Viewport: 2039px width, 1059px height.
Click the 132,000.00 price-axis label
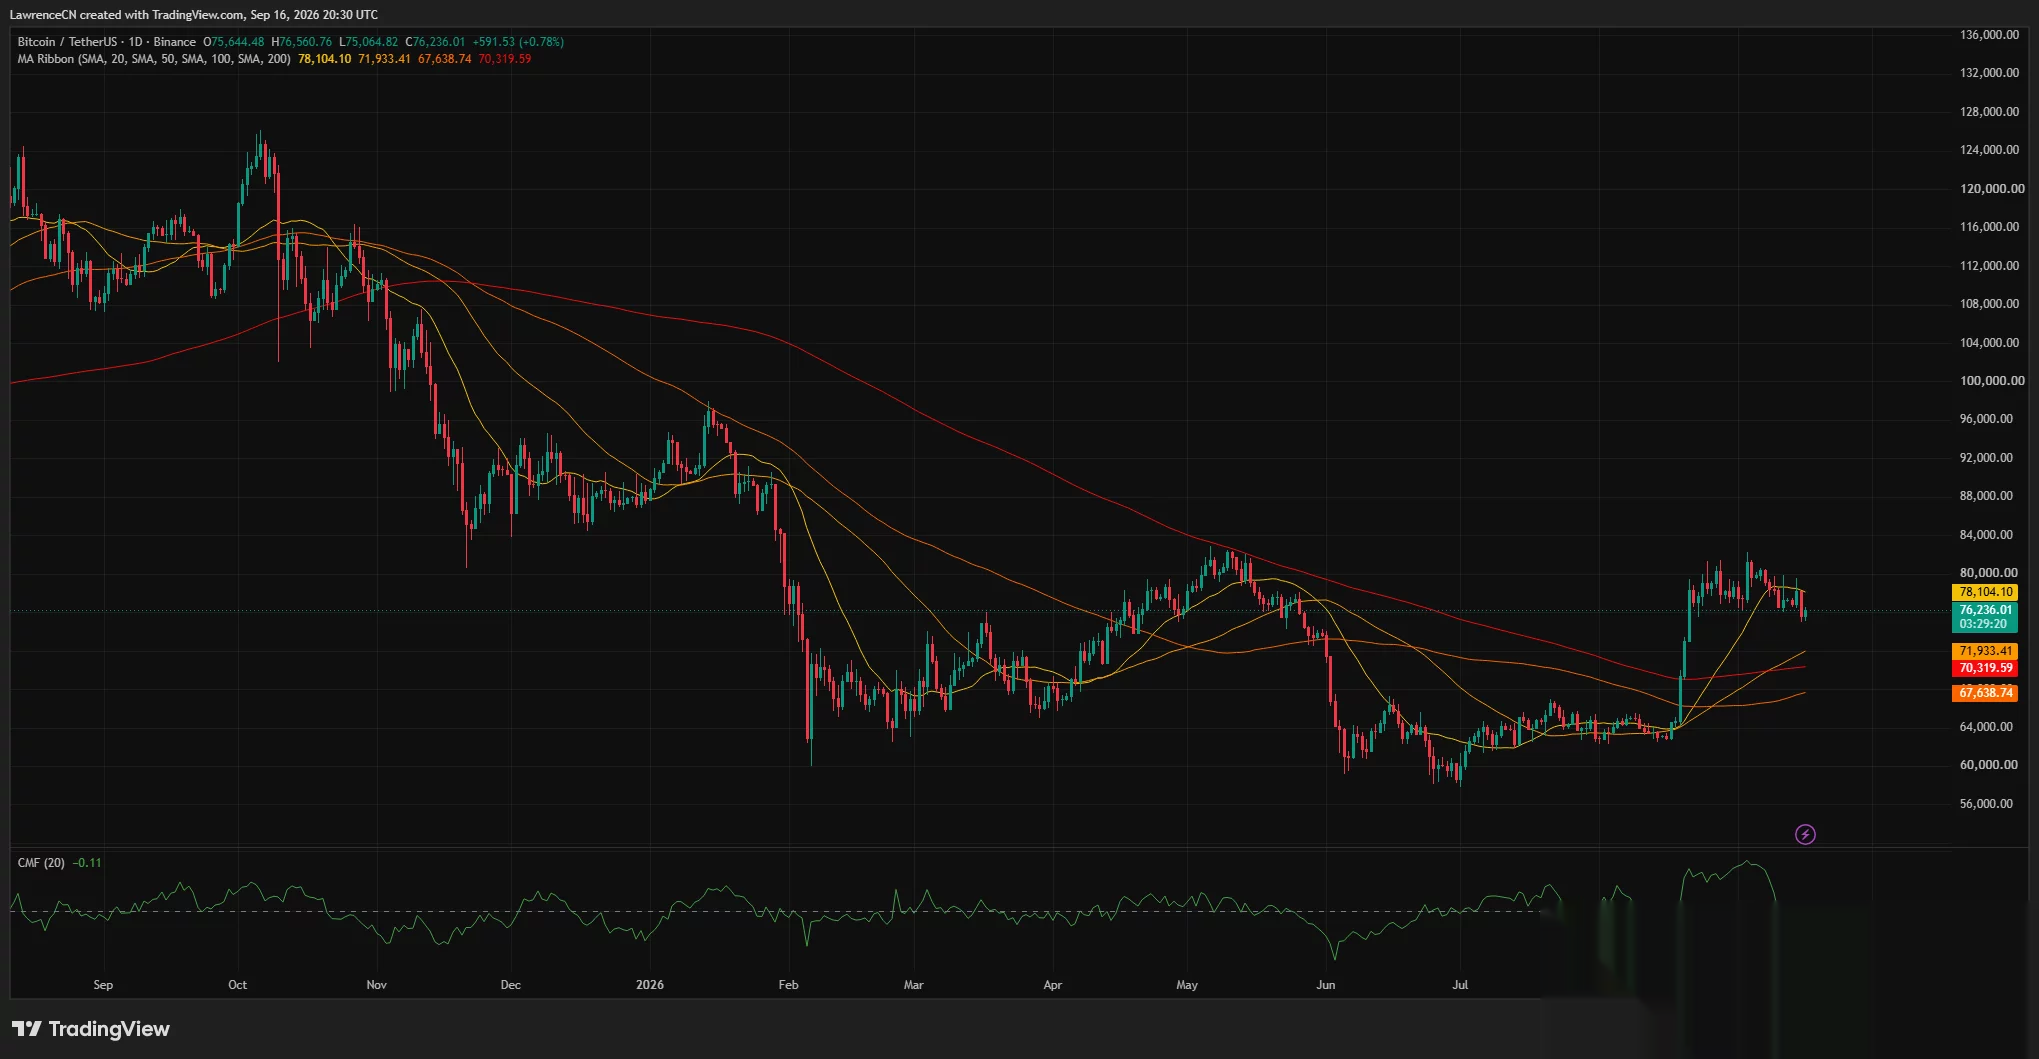click(1989, 73)
